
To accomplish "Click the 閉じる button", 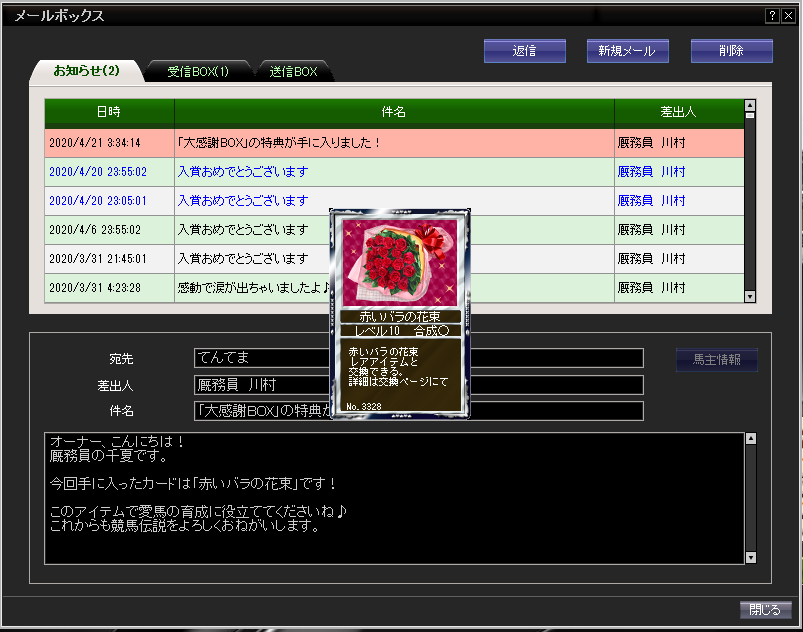I will 766,609.
